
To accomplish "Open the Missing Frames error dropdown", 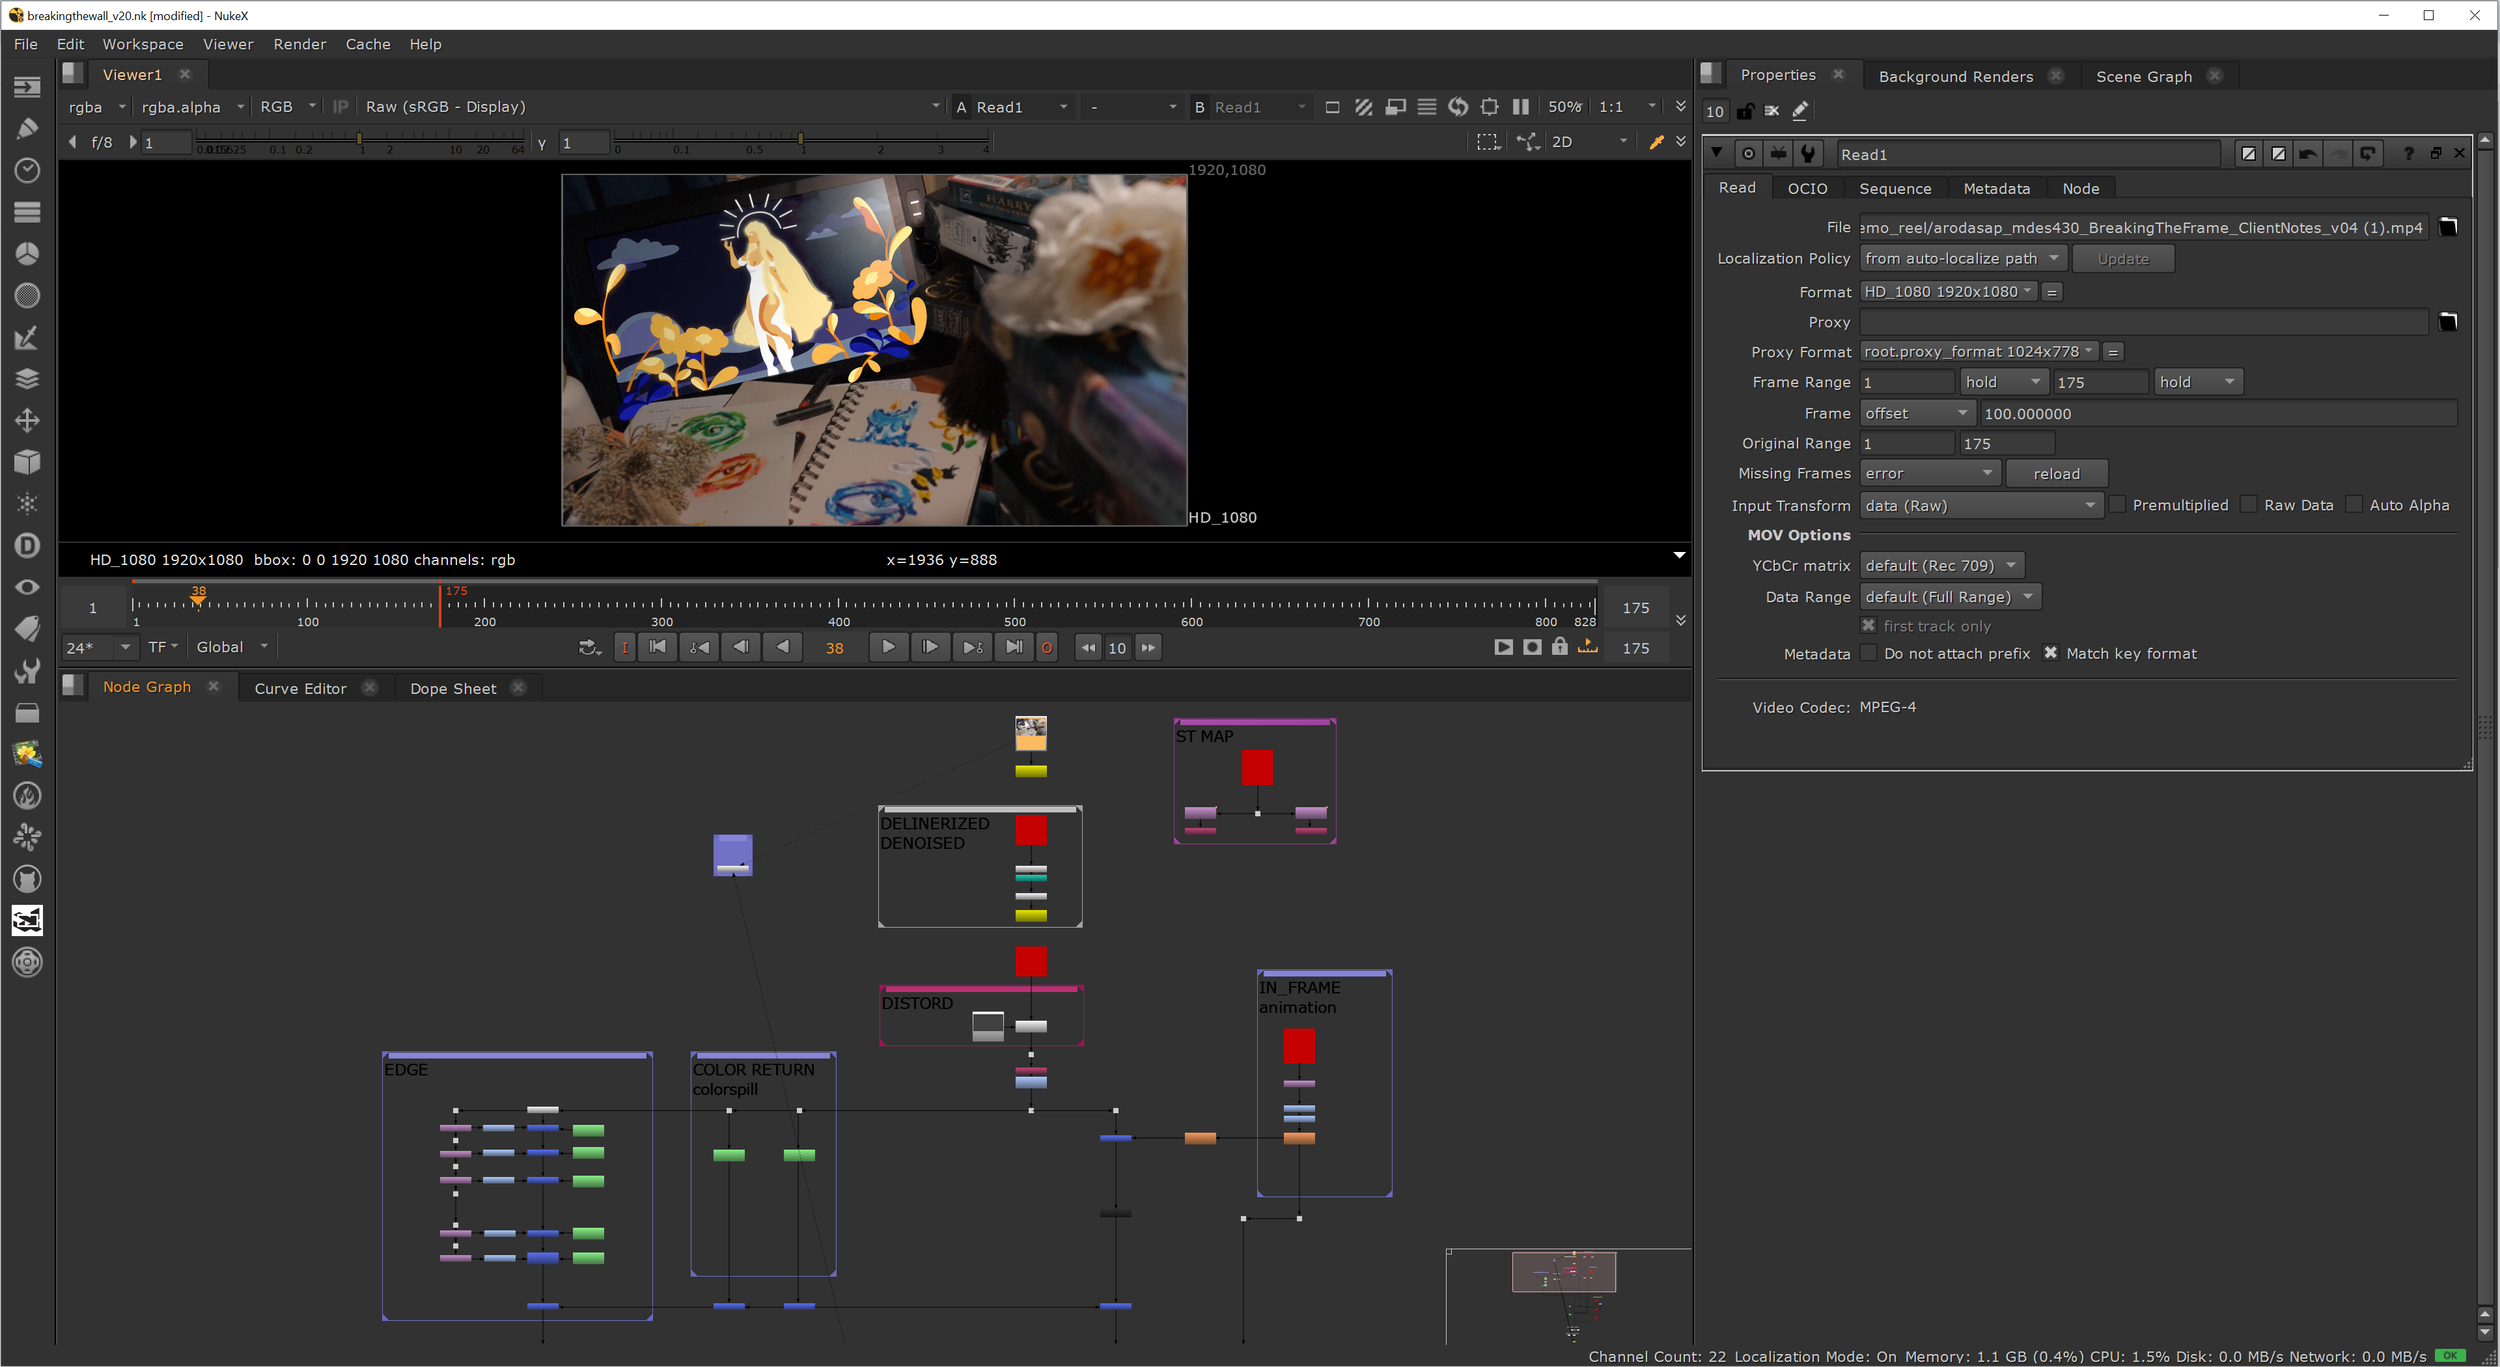I will [x=1930, y=473].
